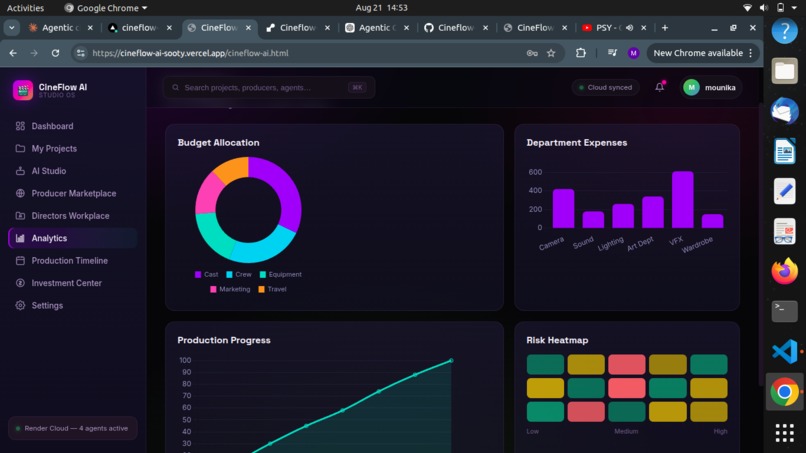The height and width of the screenshot is (453, 806).
Task: Open My Projects in the sidebar
Action: click(72, 149)
